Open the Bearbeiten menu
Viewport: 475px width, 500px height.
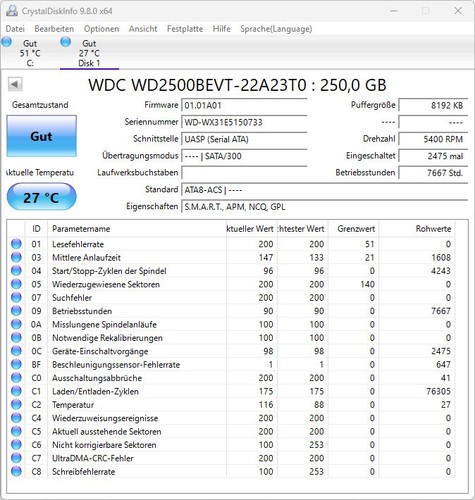(54, 29)
